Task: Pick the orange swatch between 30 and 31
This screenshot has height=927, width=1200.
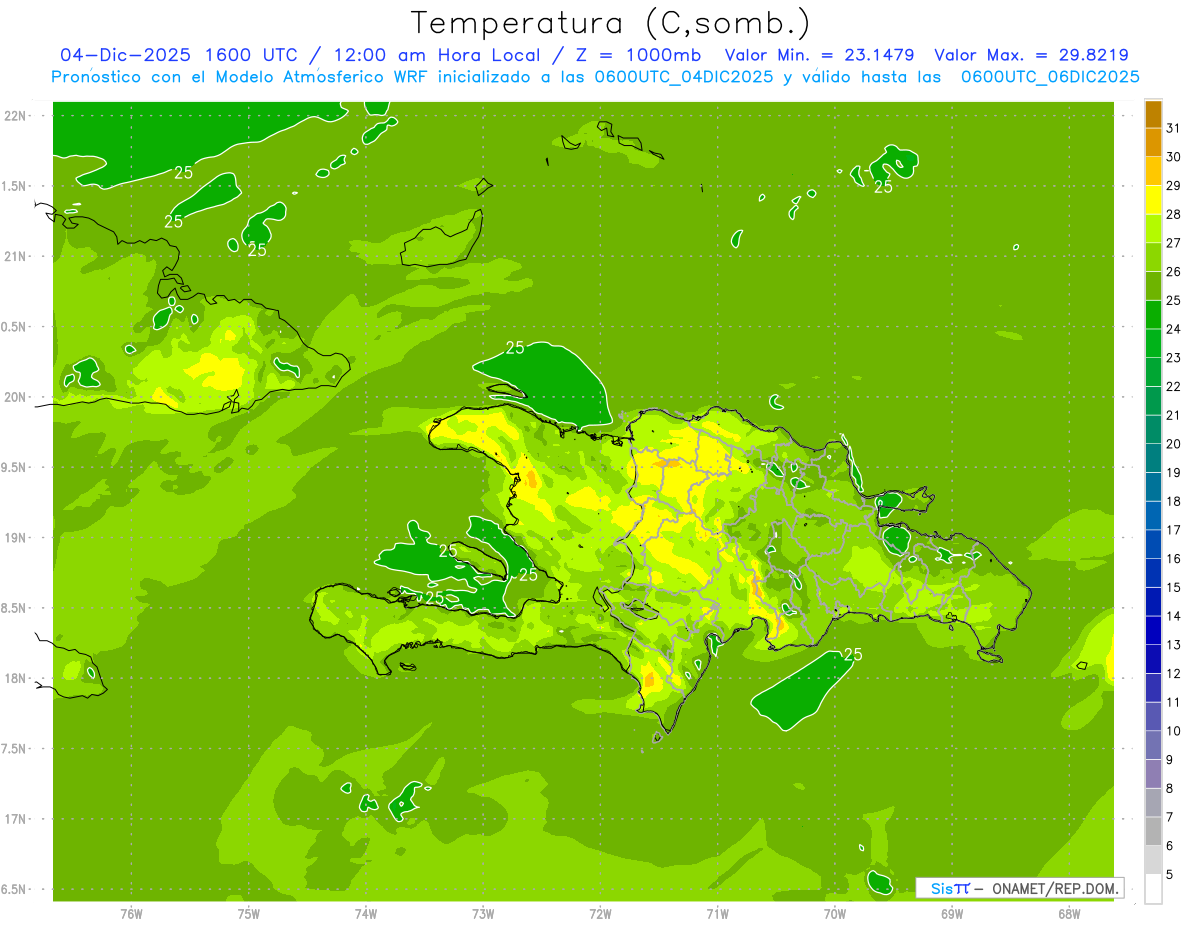Action: pyautogui.click(x=1153, y=143)
